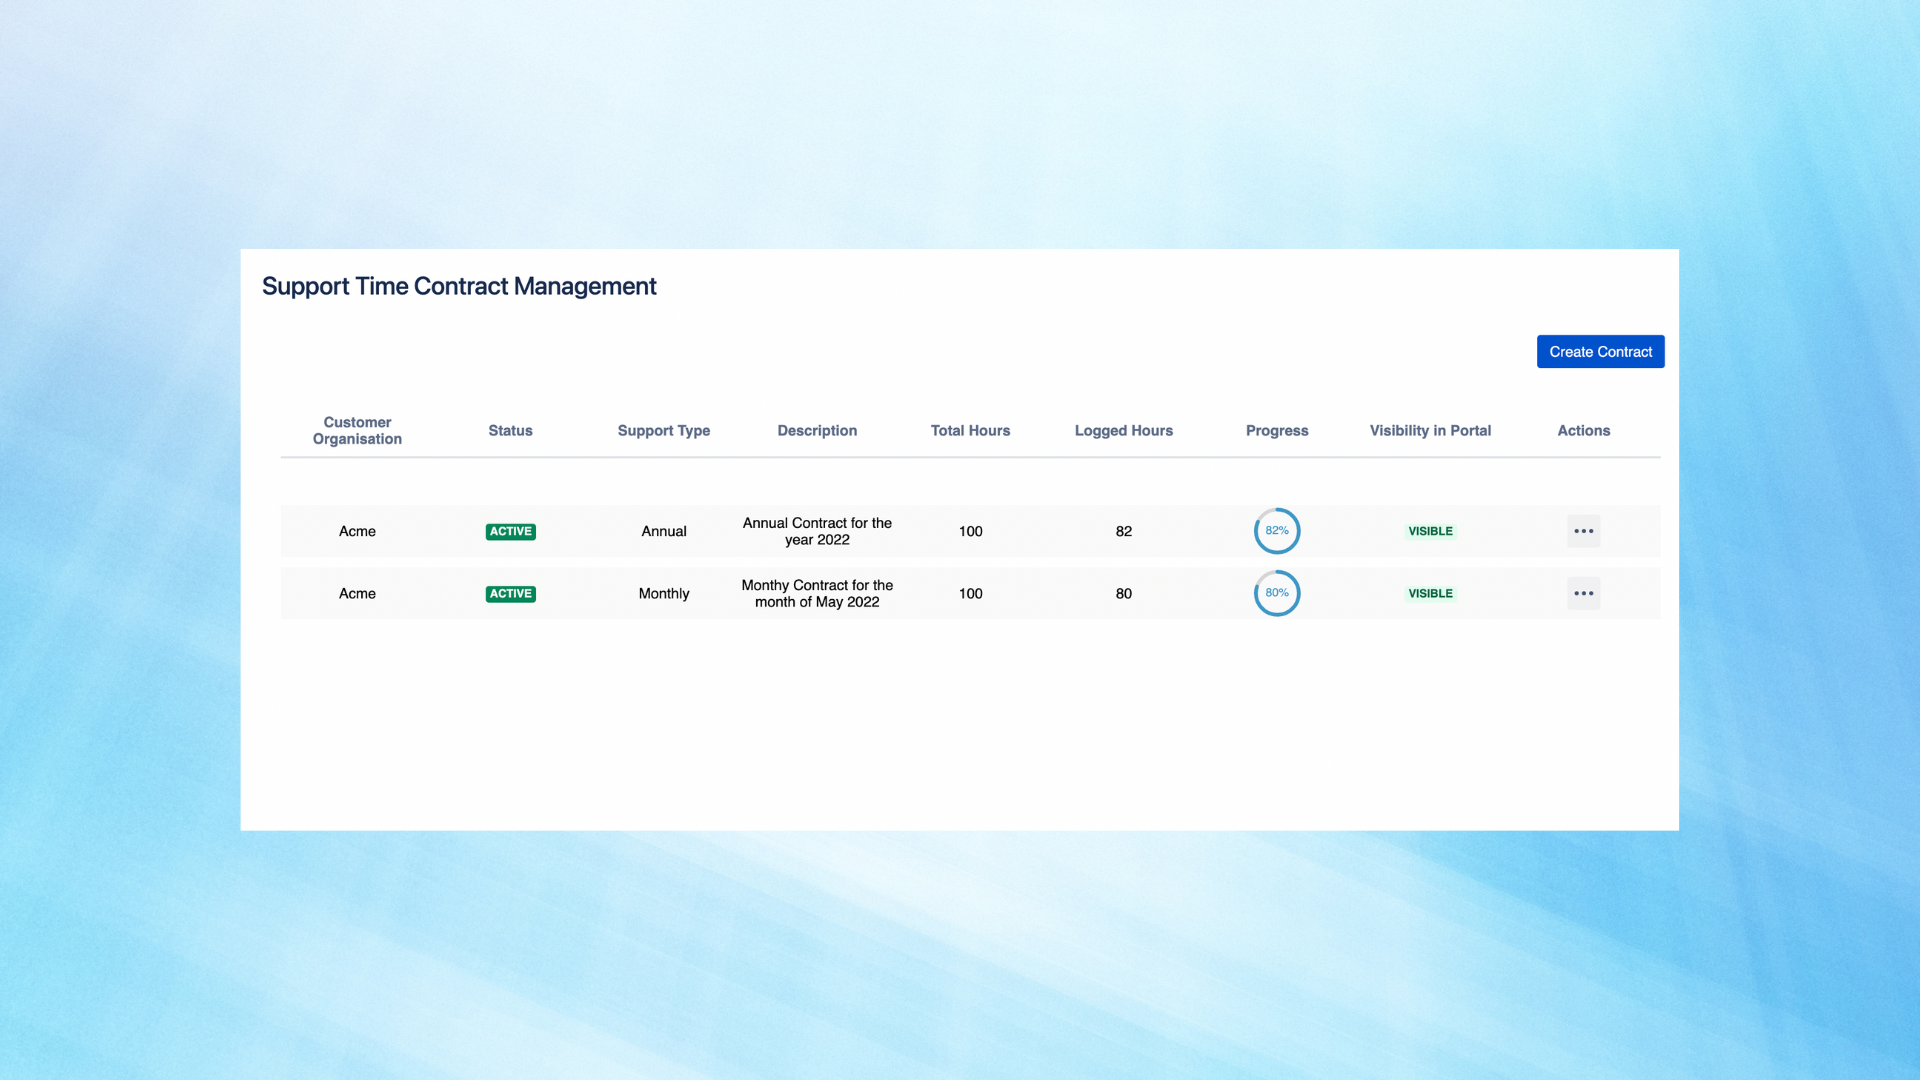
Task: Click the Total Hours column header
Action: pyautogui.click(x=970, y=430)
